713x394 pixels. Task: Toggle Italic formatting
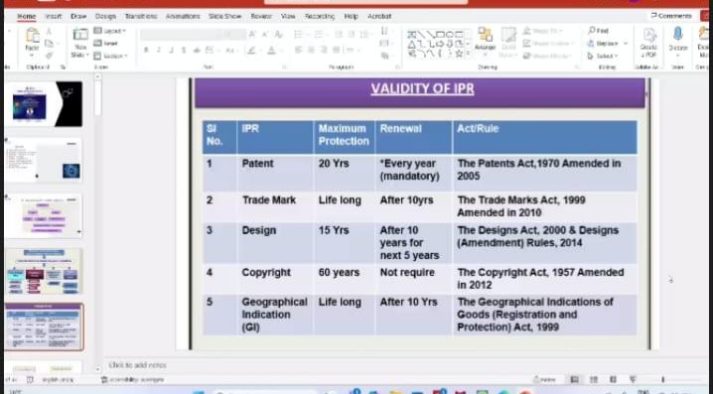[159, 50]
